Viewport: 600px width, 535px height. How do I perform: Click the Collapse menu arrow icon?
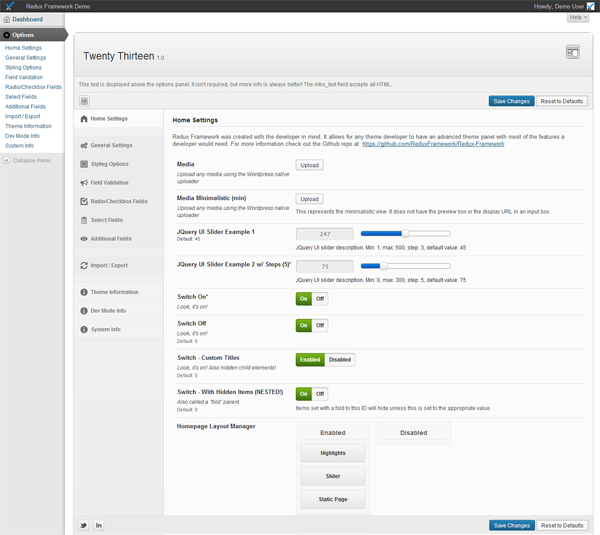click(x=7, y=160)
